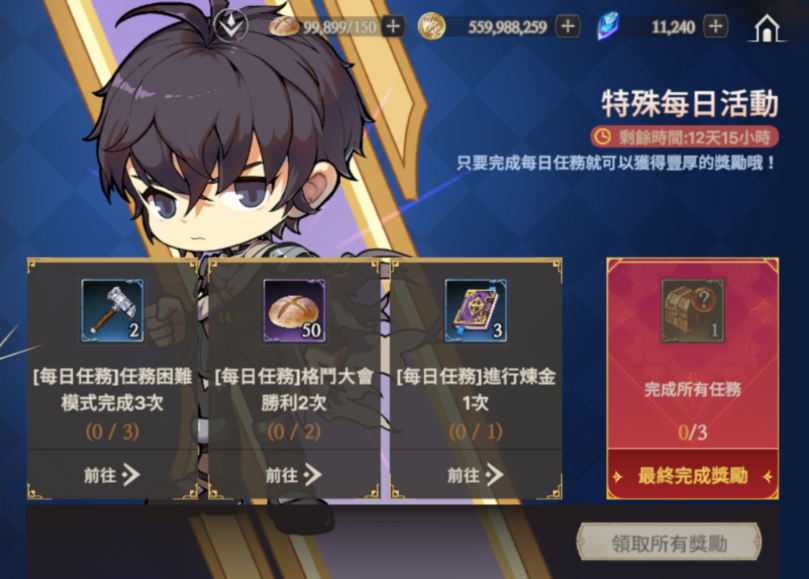Go to hard mode mission via 前往

pos(112,475)
